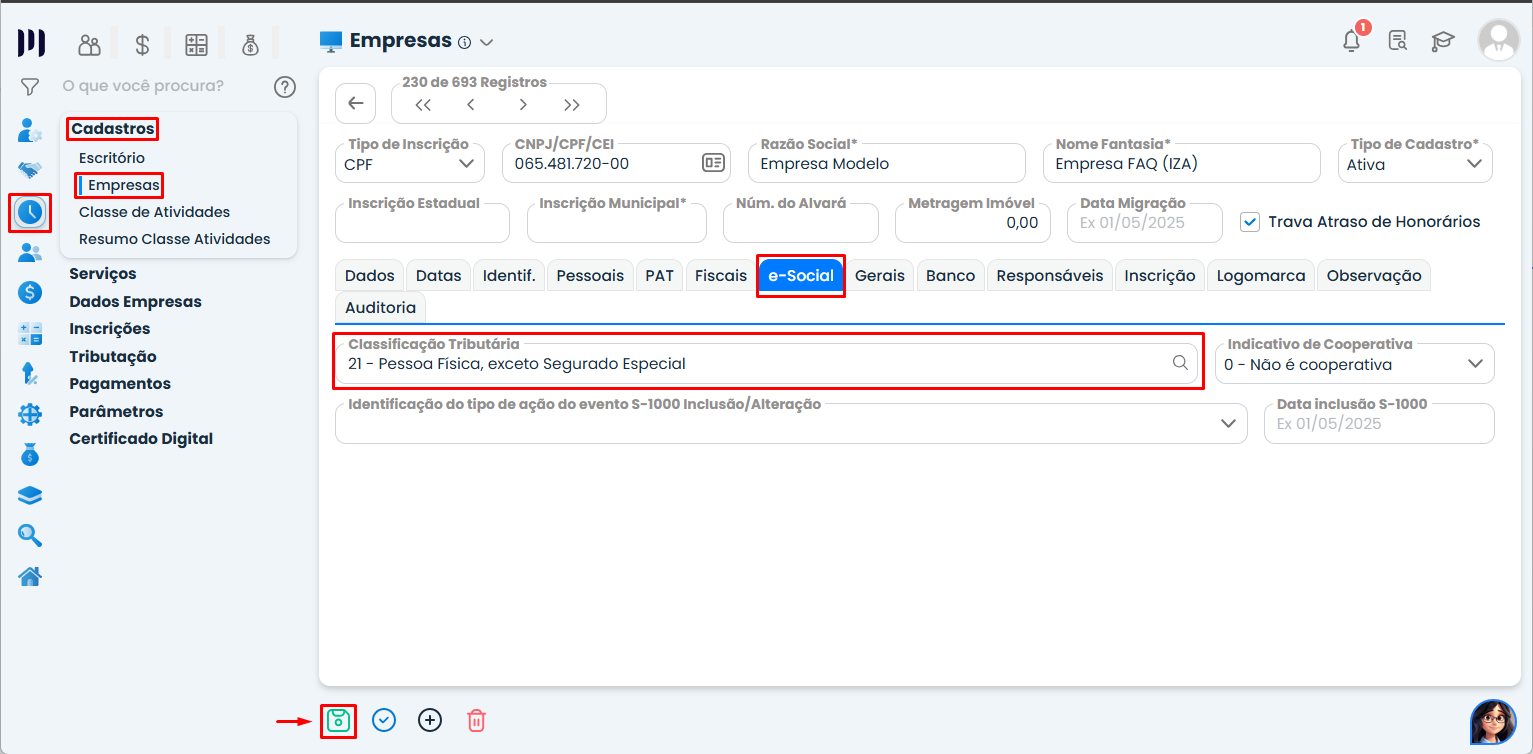
Task: Select the handshake sidebar icon
Action: [30, 170]
